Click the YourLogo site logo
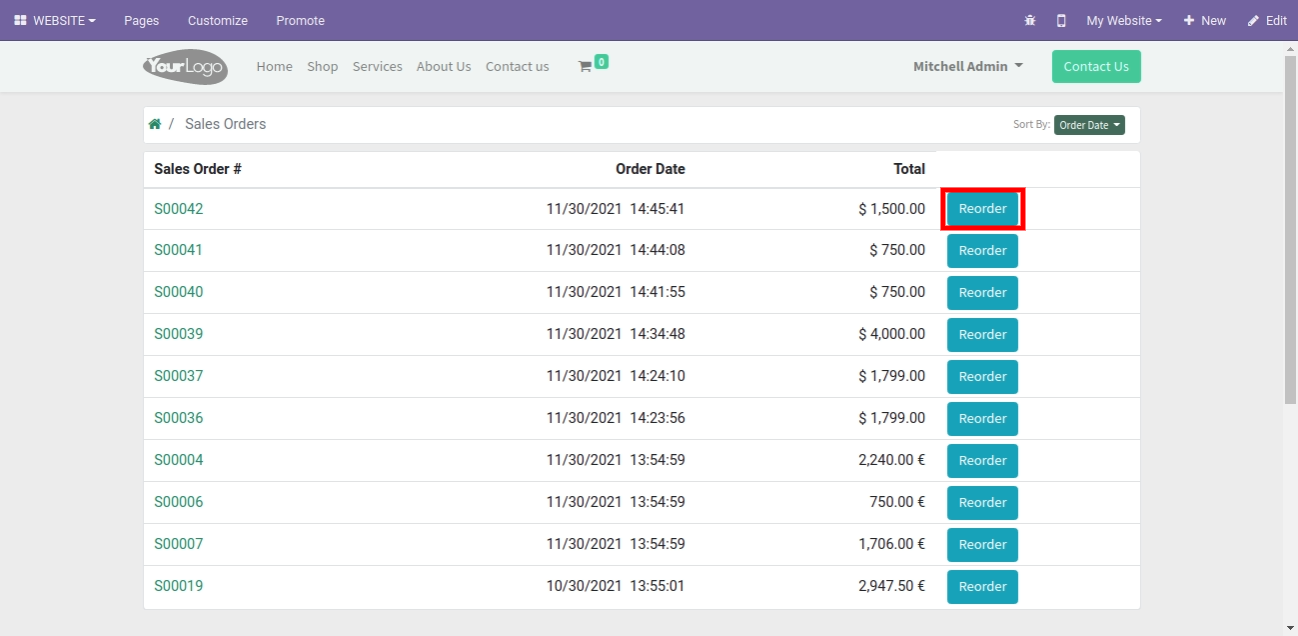The height and width of the screenshot is (636, 1298). 185,67
